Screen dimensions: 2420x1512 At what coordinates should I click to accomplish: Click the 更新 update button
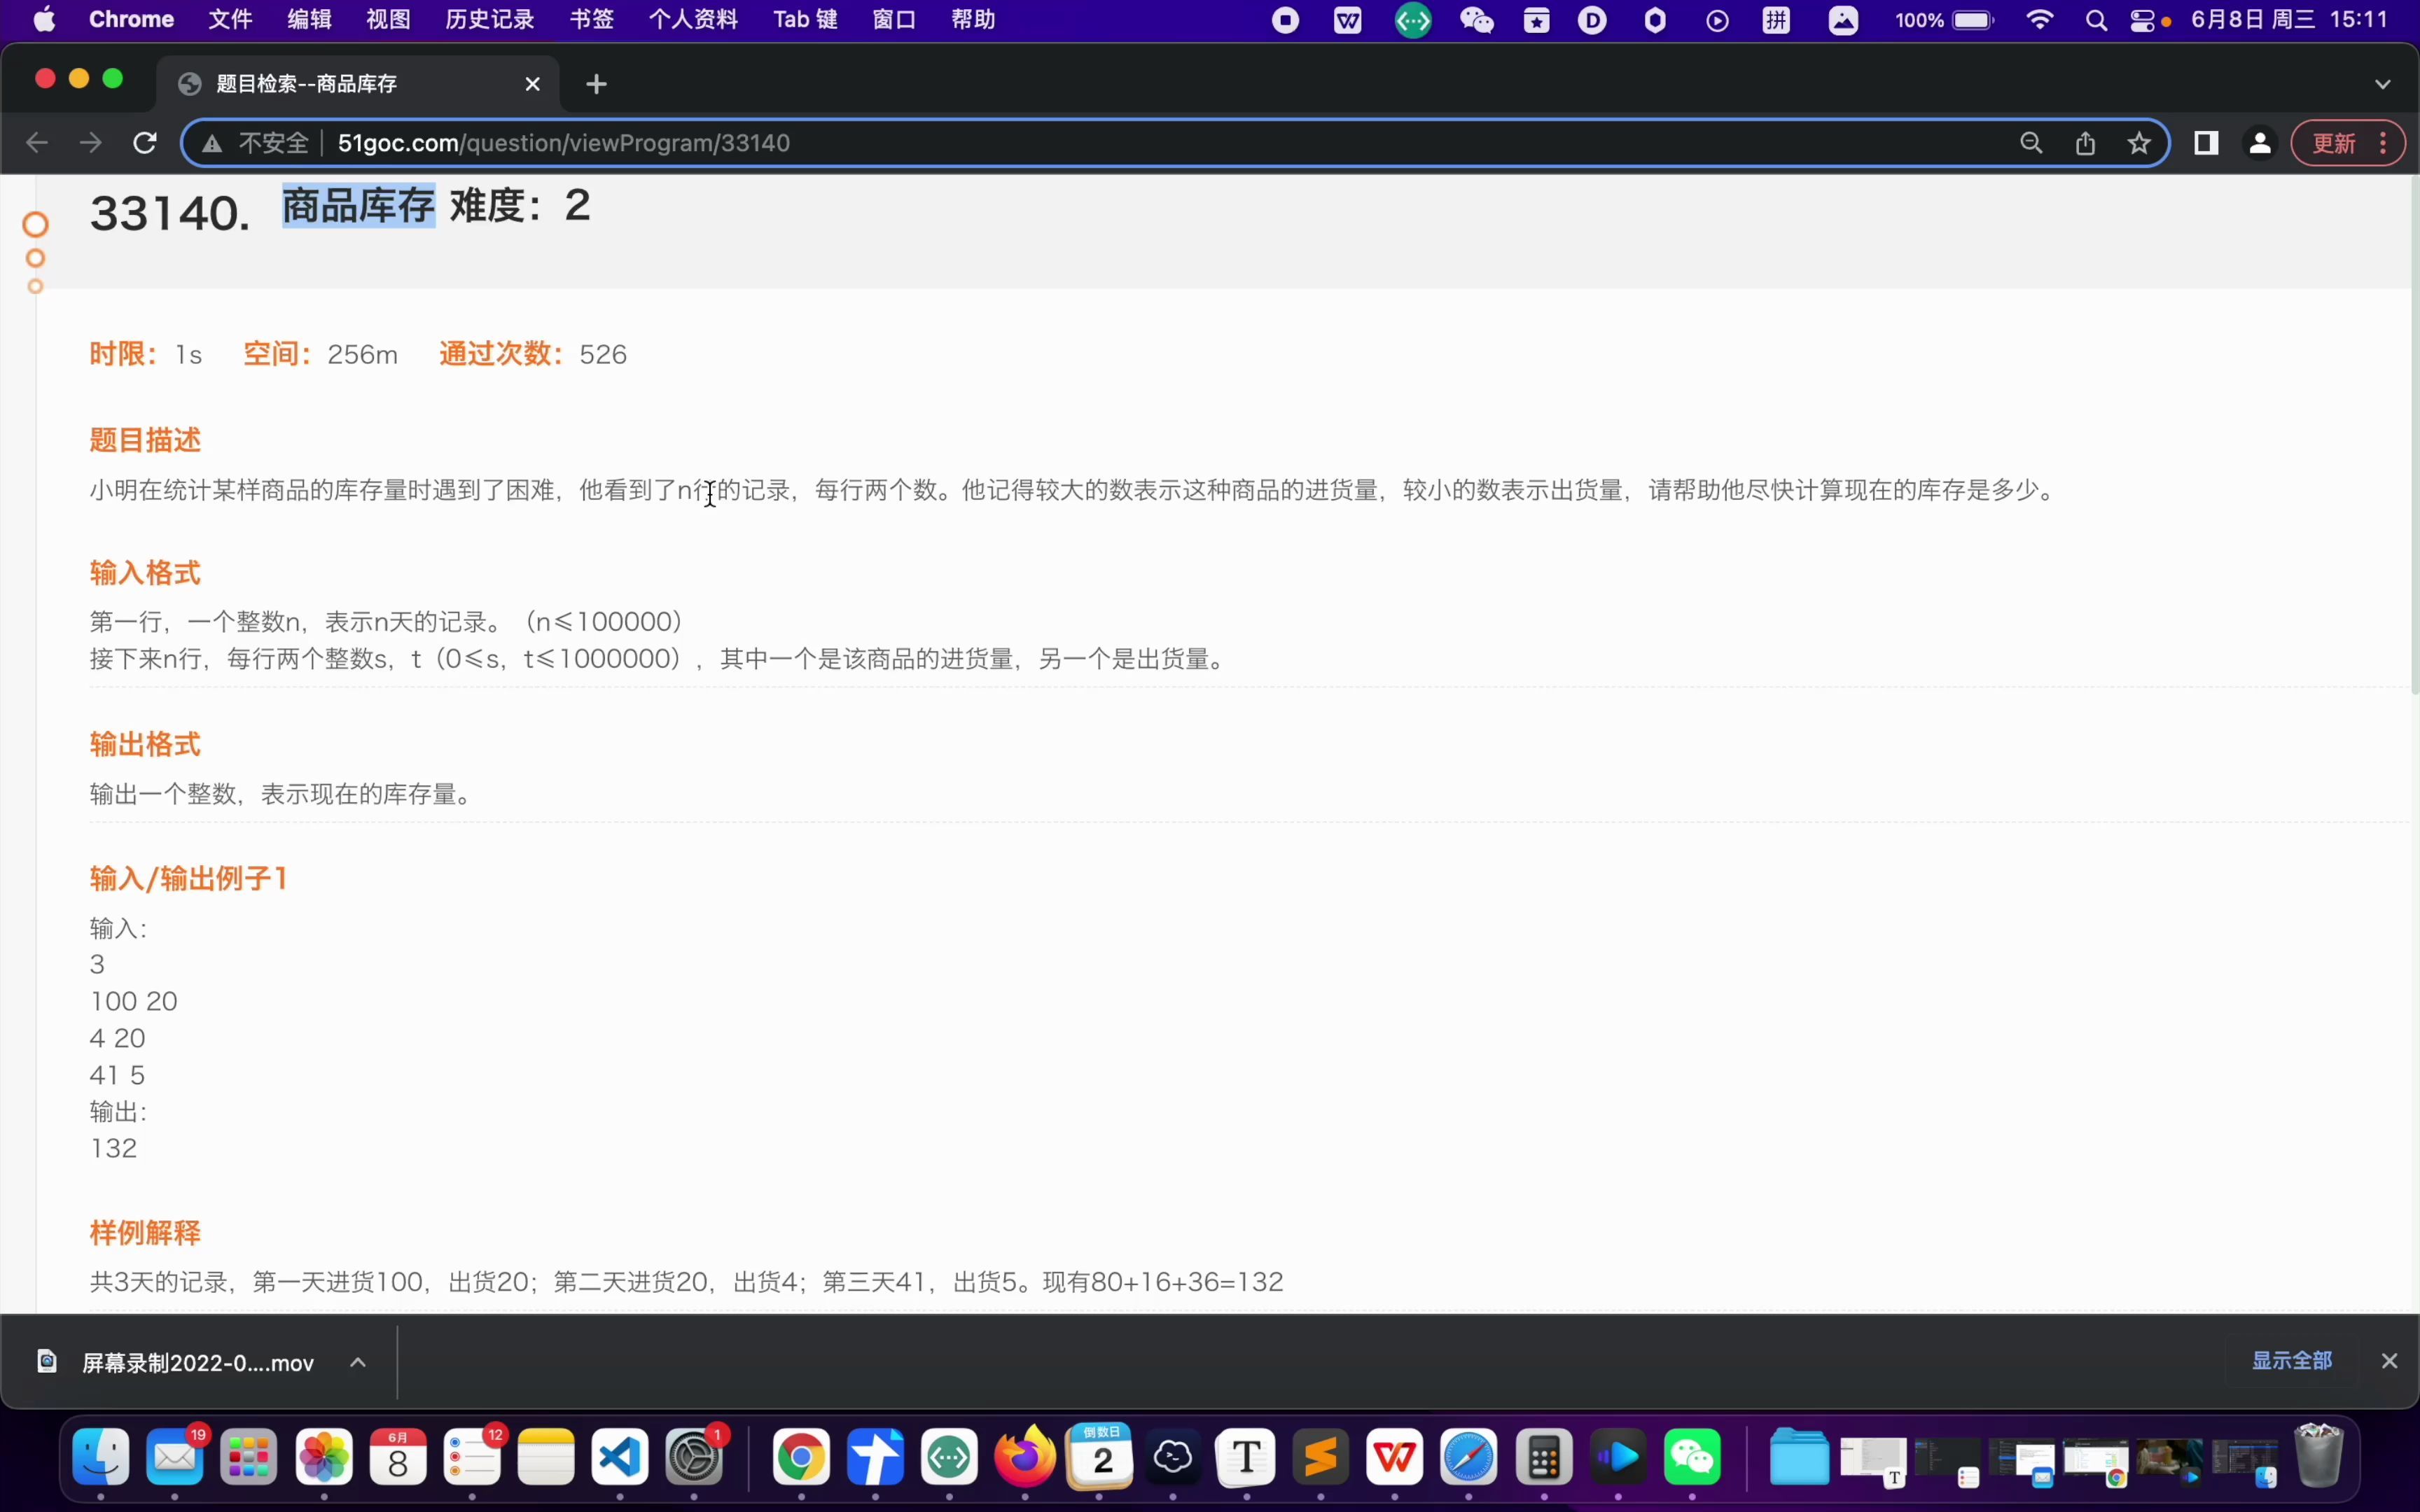pyautogui.click(x=2335, y=143)
